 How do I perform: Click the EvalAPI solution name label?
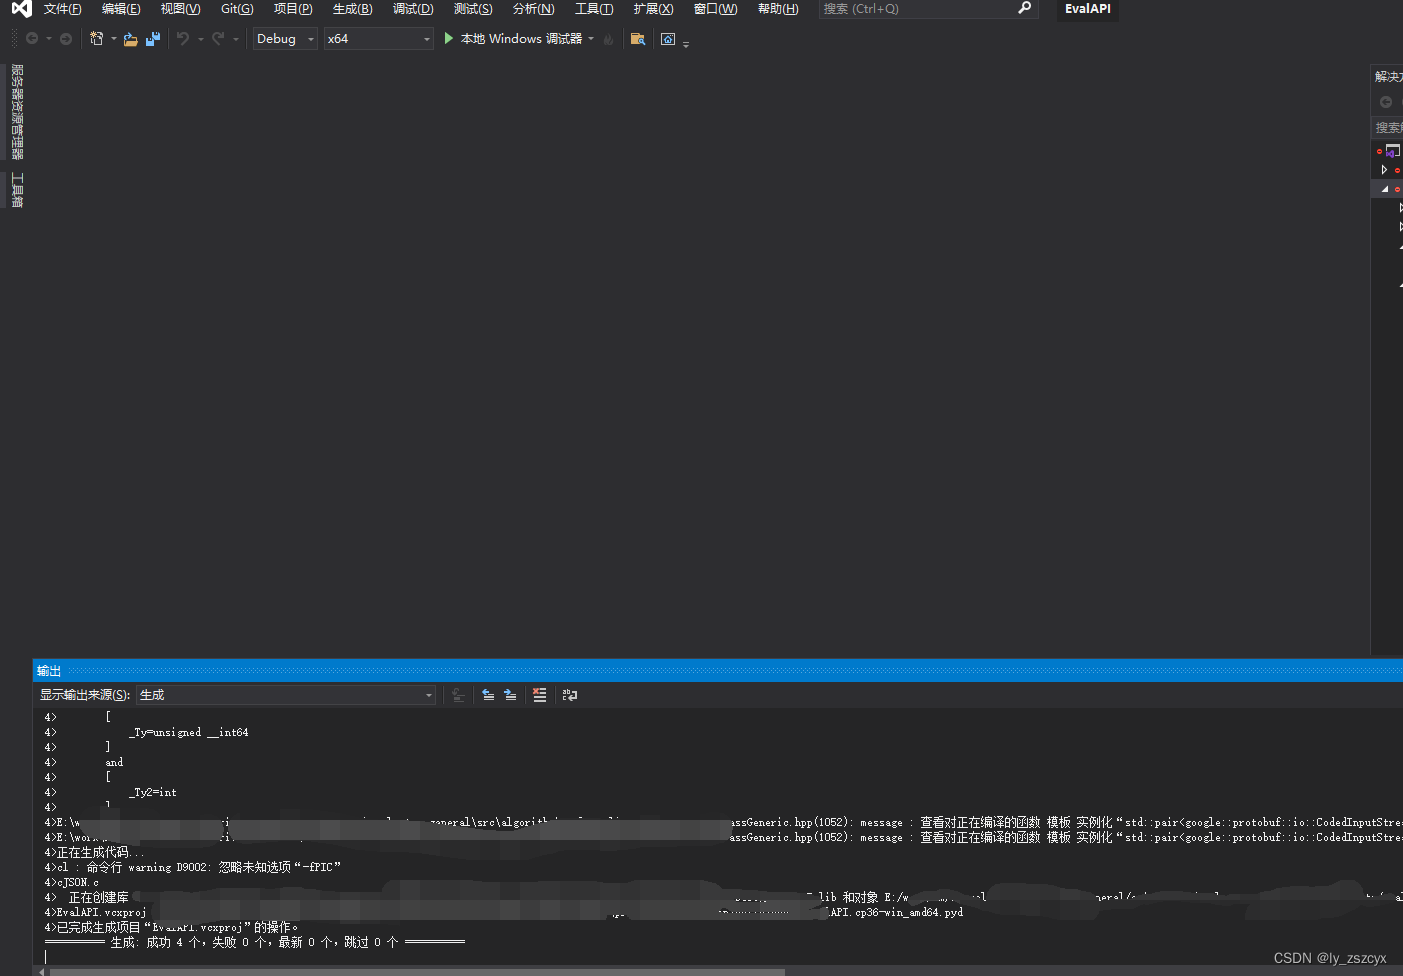1087,9
